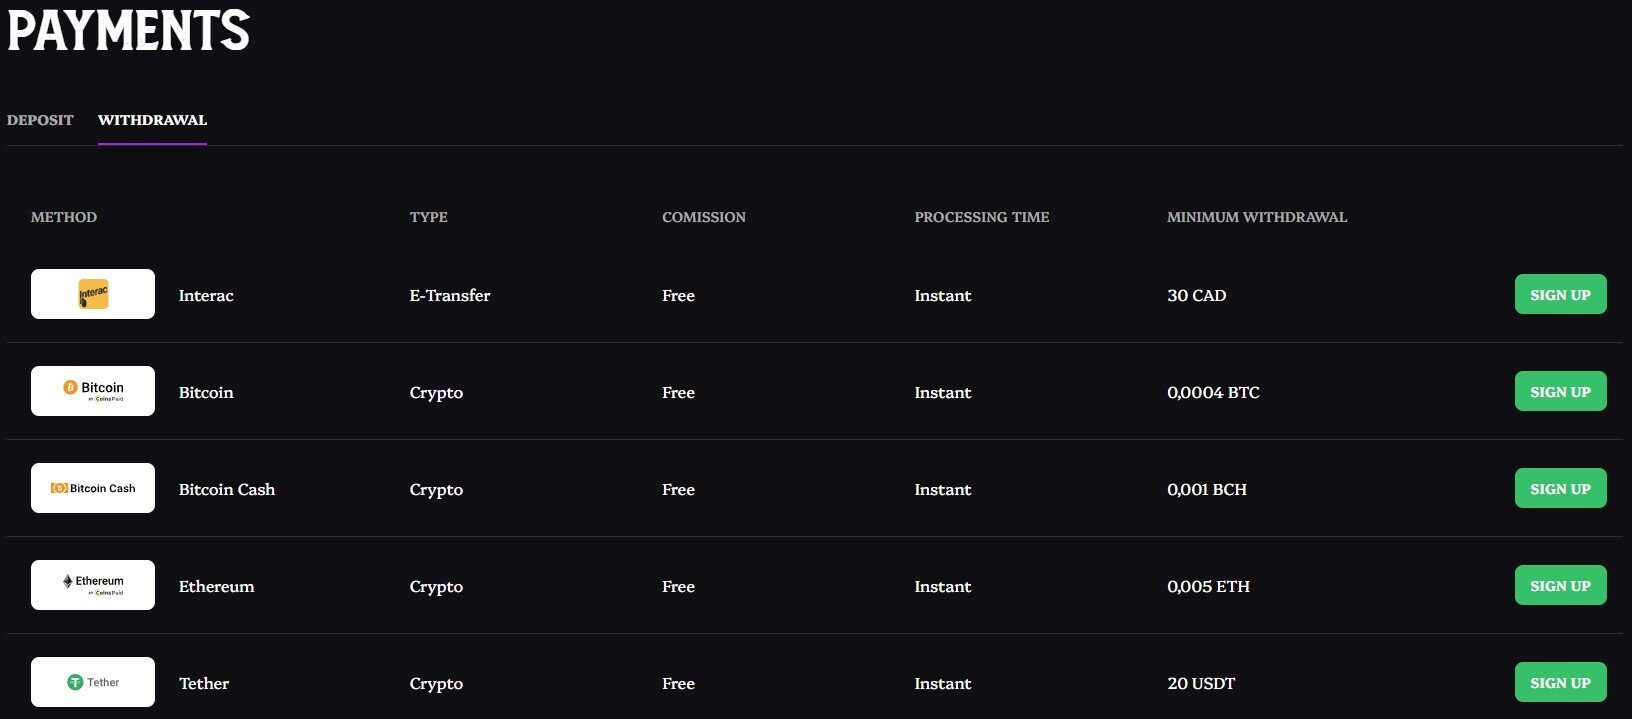Hit Sign Up next to Ethereum
The height and width of the screenshot is (719, 1632).
click(1560, 585)
